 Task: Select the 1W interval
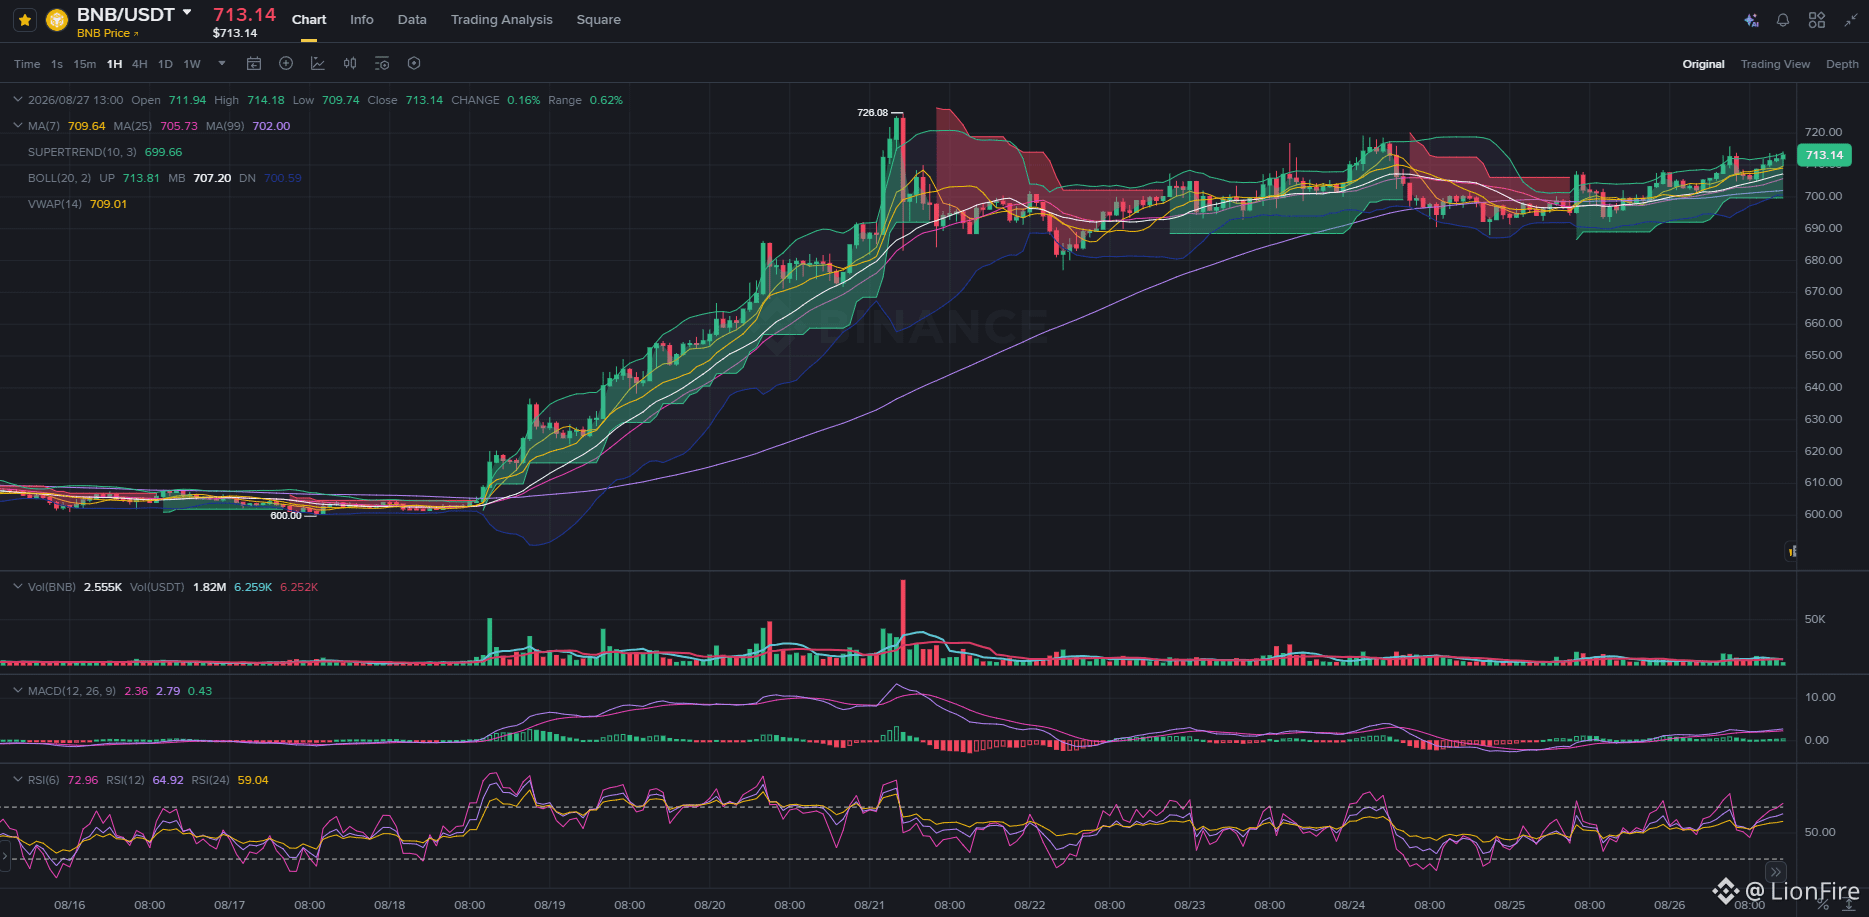coord(192,64)
